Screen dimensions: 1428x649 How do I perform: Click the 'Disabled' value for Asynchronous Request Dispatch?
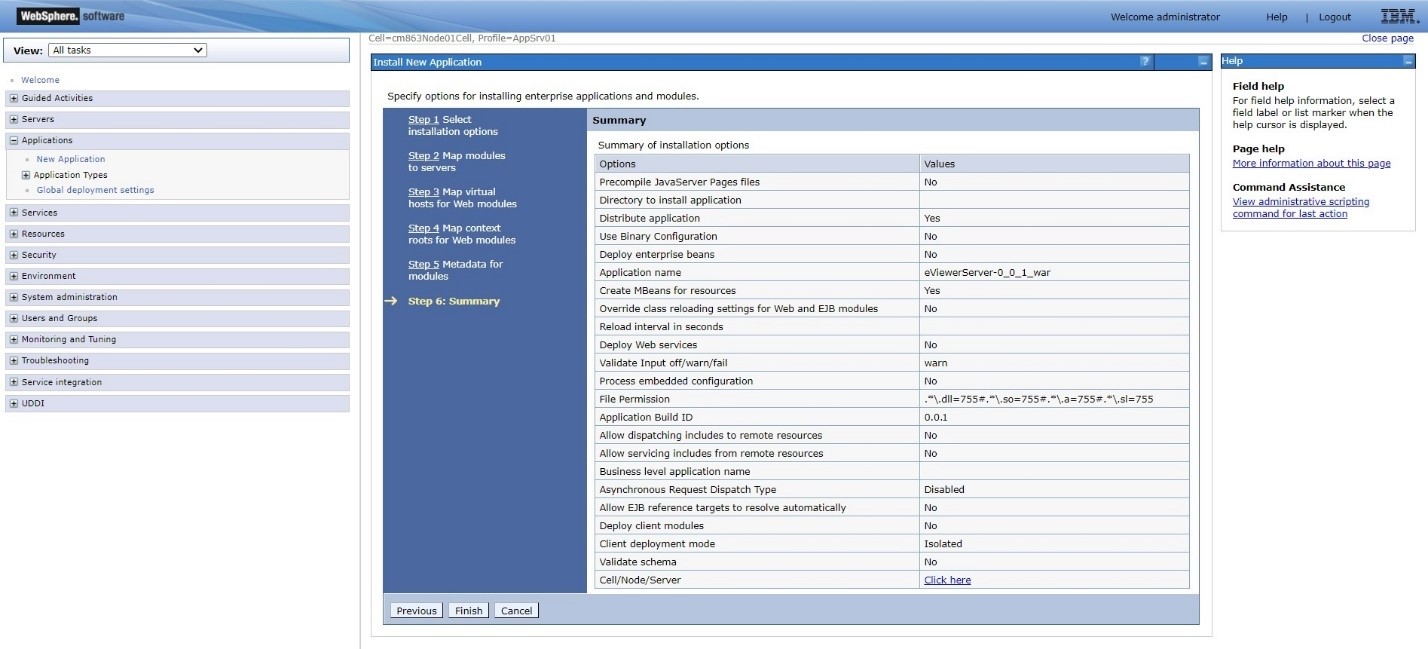[944, 490]
